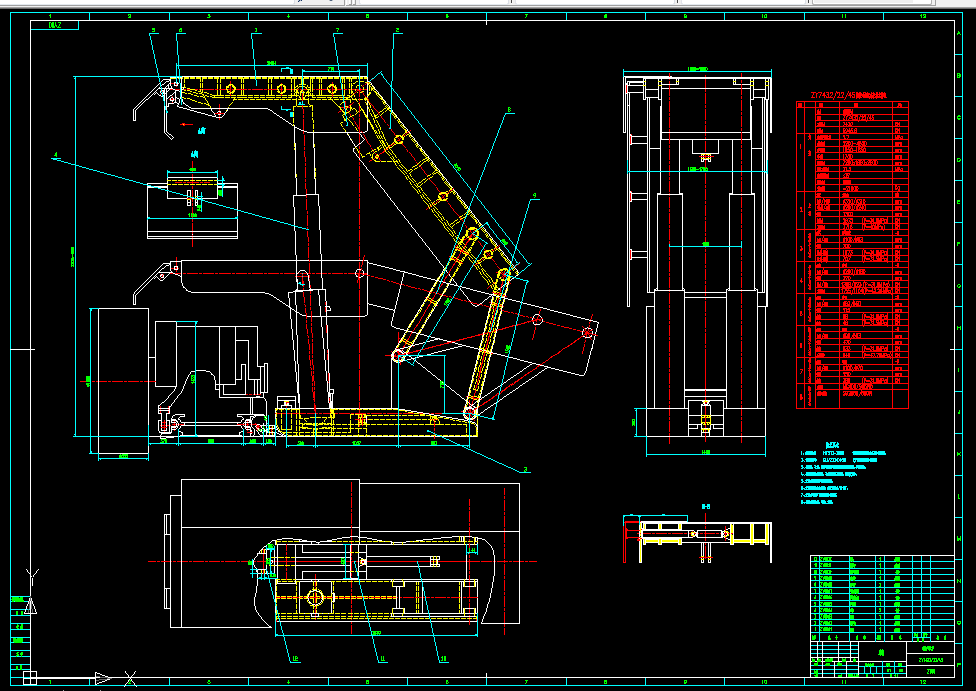This screenshot has height=691, width=976.
Task: Select part callout number 6 balloon
Action: click(x=181, y=31)
